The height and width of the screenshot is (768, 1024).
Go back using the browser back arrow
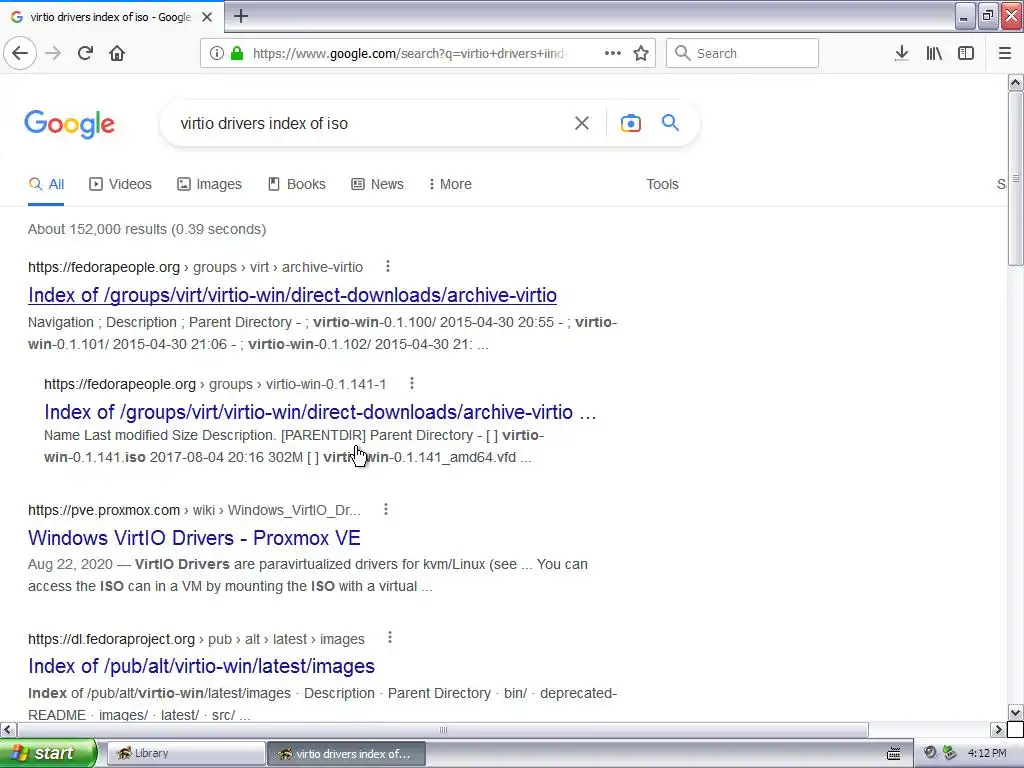20,53
